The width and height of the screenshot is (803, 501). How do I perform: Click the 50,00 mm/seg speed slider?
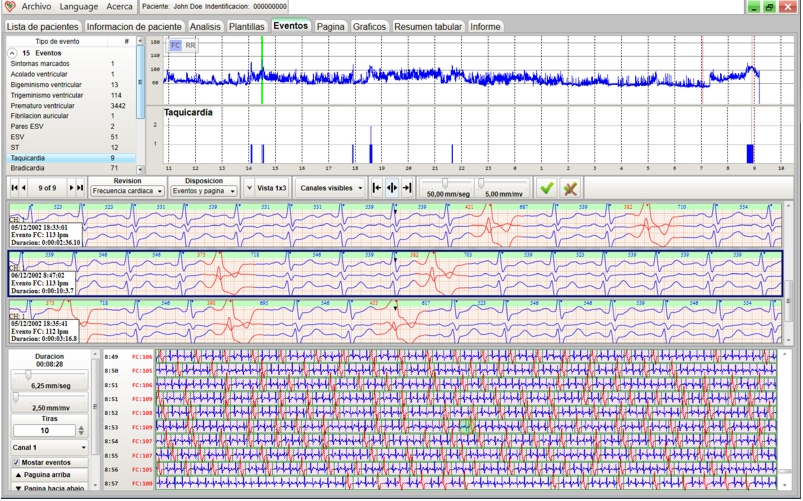[x=443, y=183]
